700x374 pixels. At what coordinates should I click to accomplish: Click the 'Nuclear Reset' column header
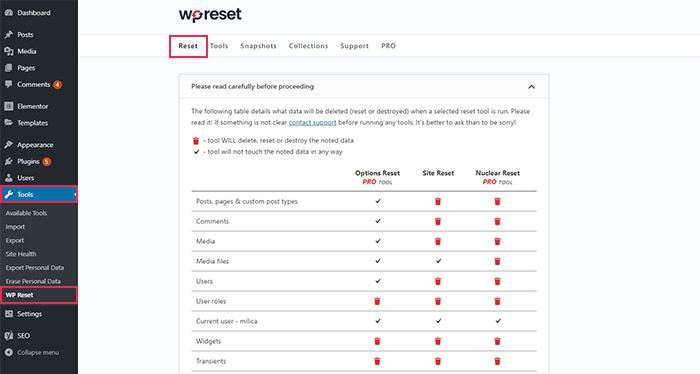pyautogui.click(x=498, y=173)
